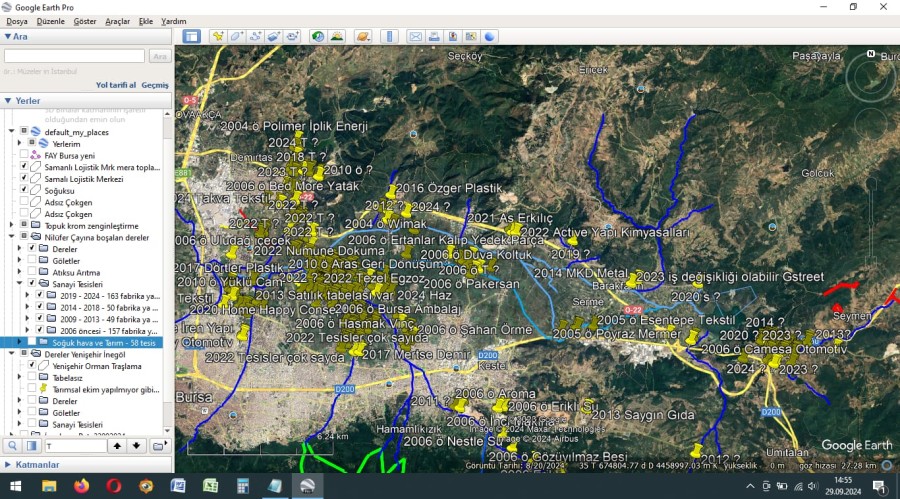Open Calculator from the taskbar

[243, 486]
